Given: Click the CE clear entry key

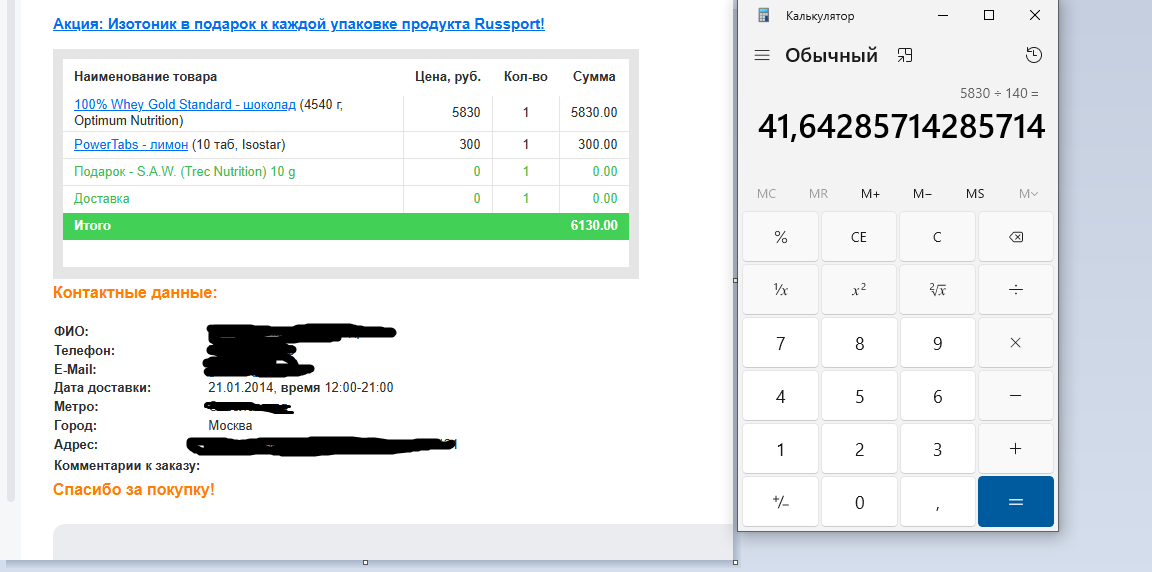Looking at the screenshot, I should [x=859, y=236].
